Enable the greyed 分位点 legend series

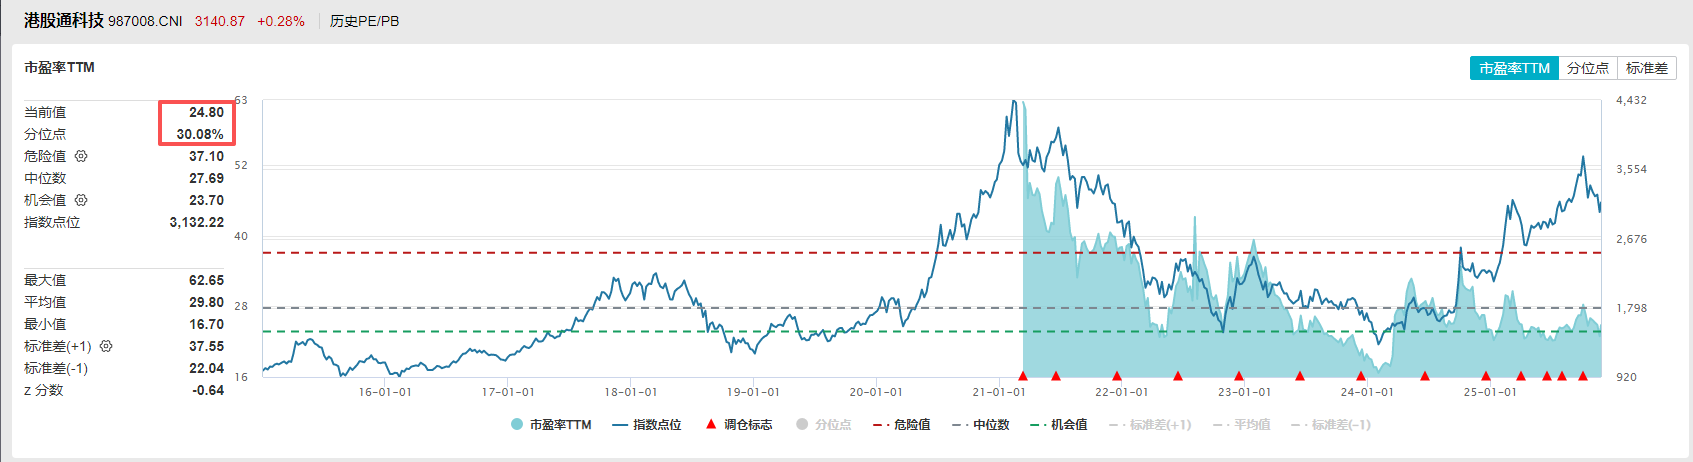[823, 425]
